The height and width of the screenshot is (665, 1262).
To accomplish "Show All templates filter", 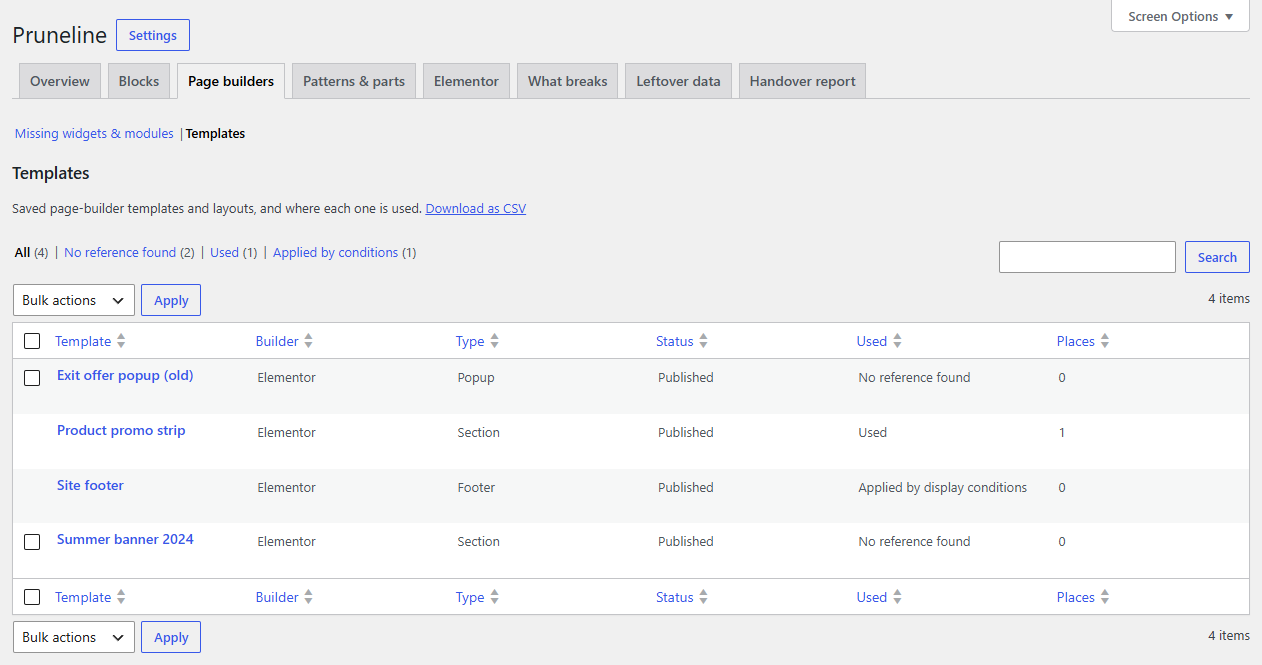I will [x=22, y=252].
